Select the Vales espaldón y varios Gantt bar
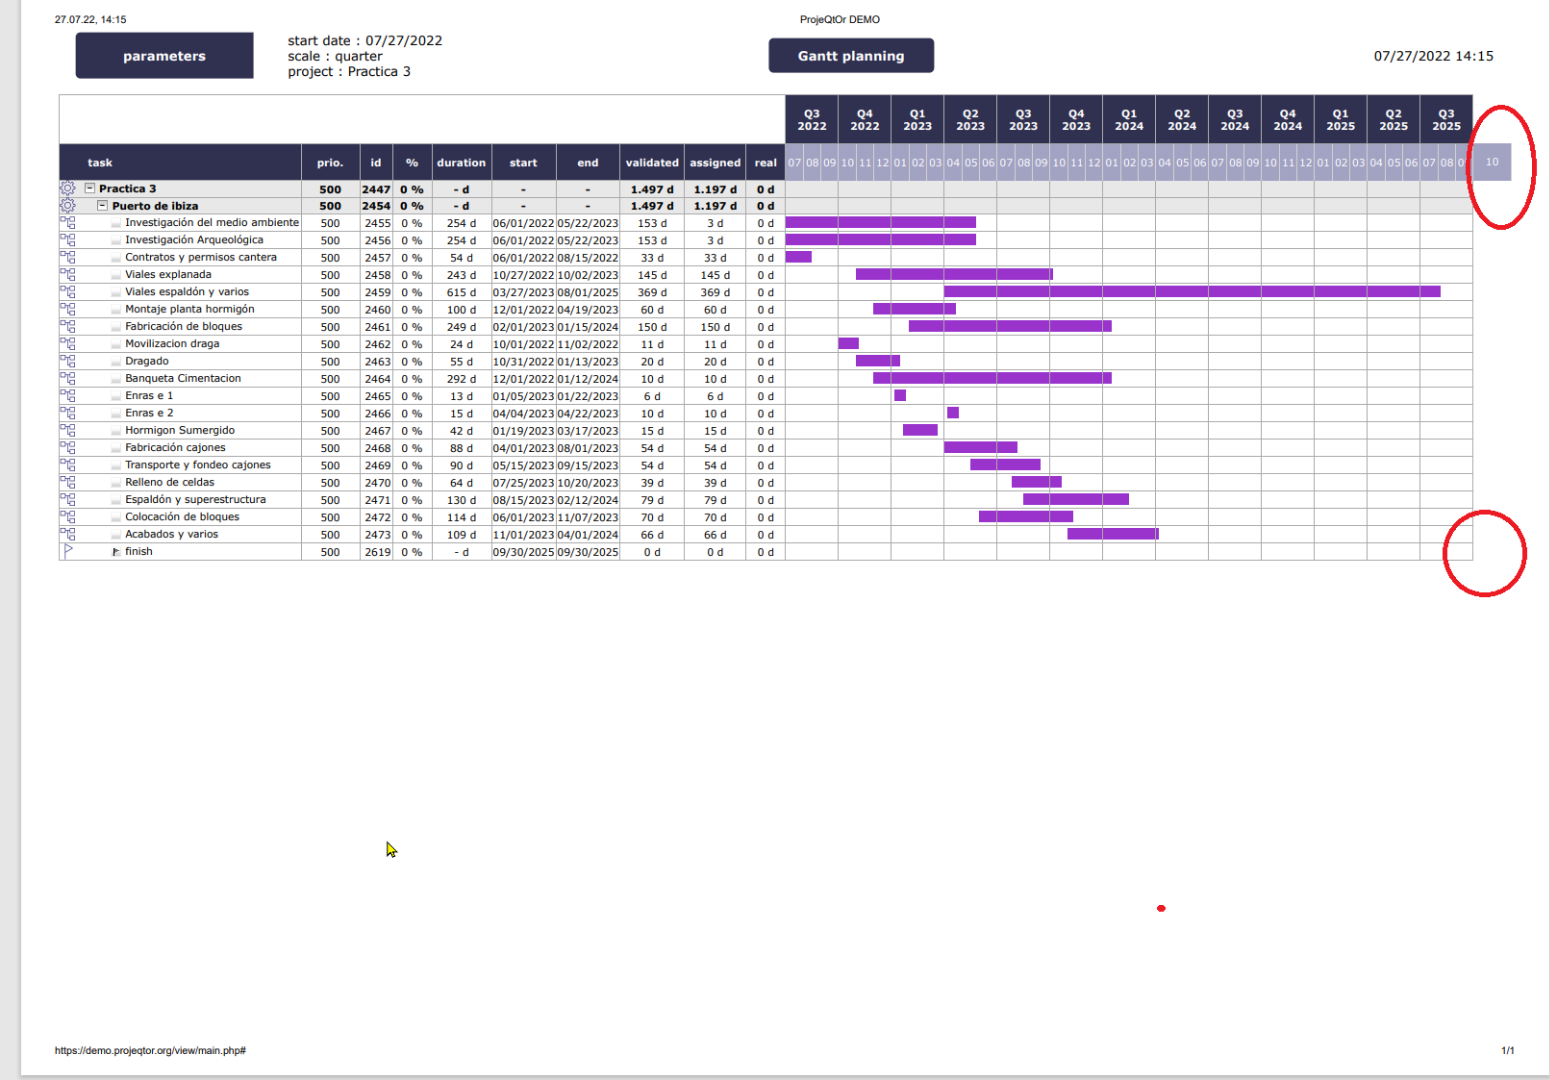Screen dimensions: 1550x1080 tap(1191, 292)
